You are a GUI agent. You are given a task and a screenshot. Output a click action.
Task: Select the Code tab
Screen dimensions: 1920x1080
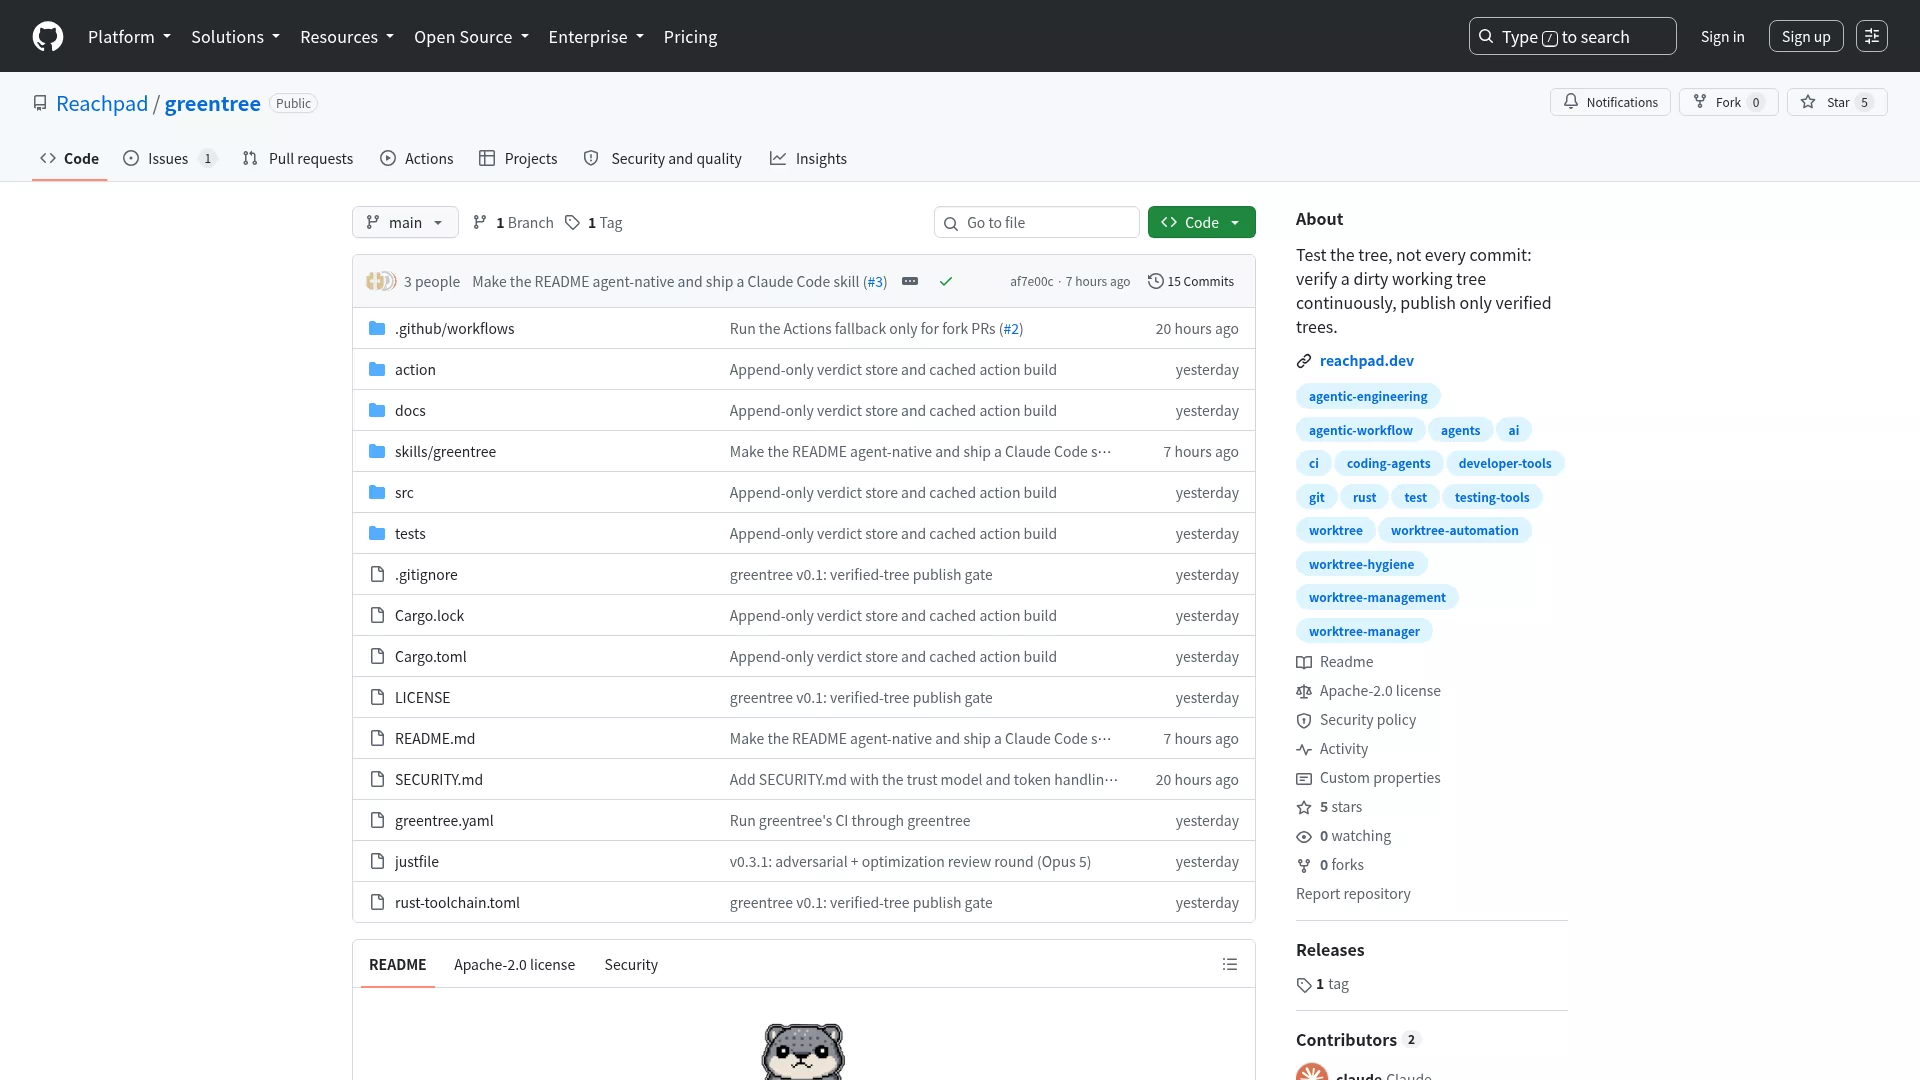point(69,158)
